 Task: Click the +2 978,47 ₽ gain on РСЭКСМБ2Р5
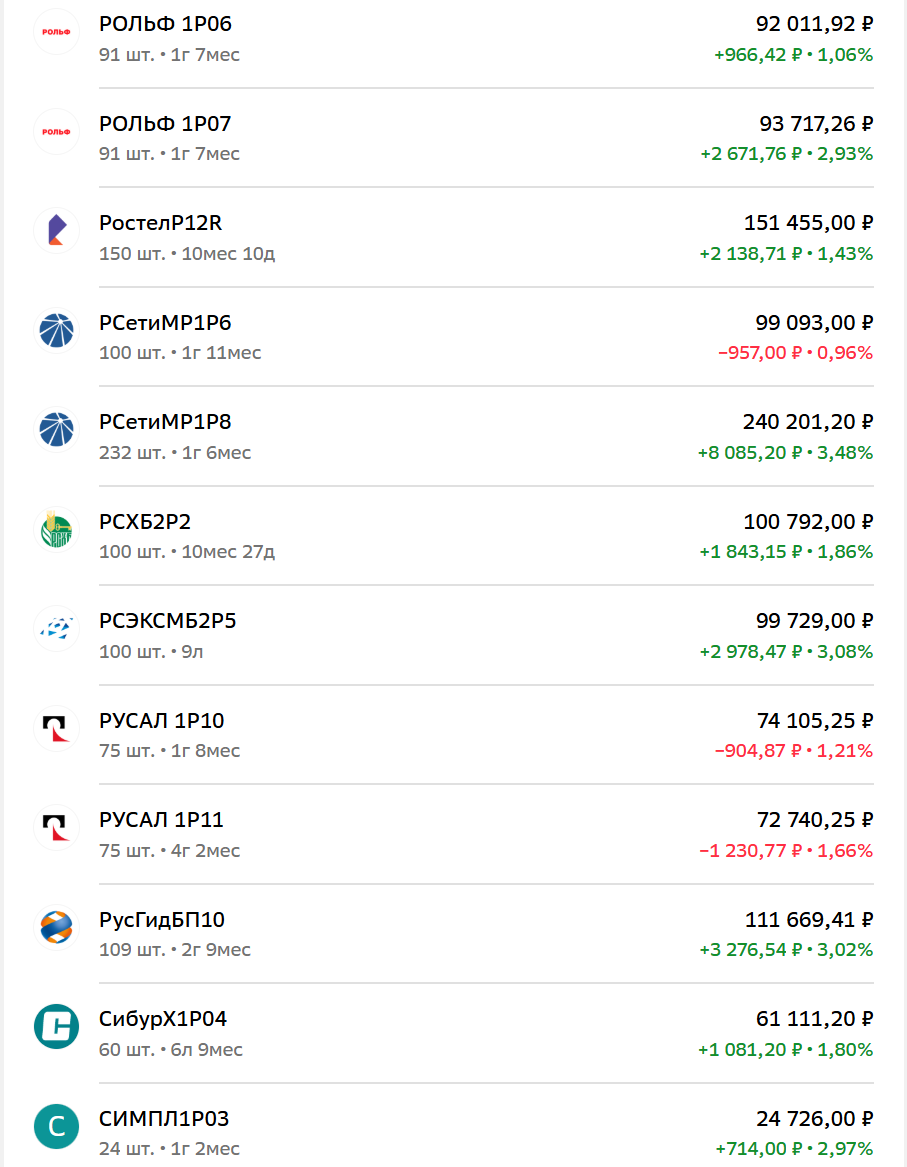click(751, 652)
